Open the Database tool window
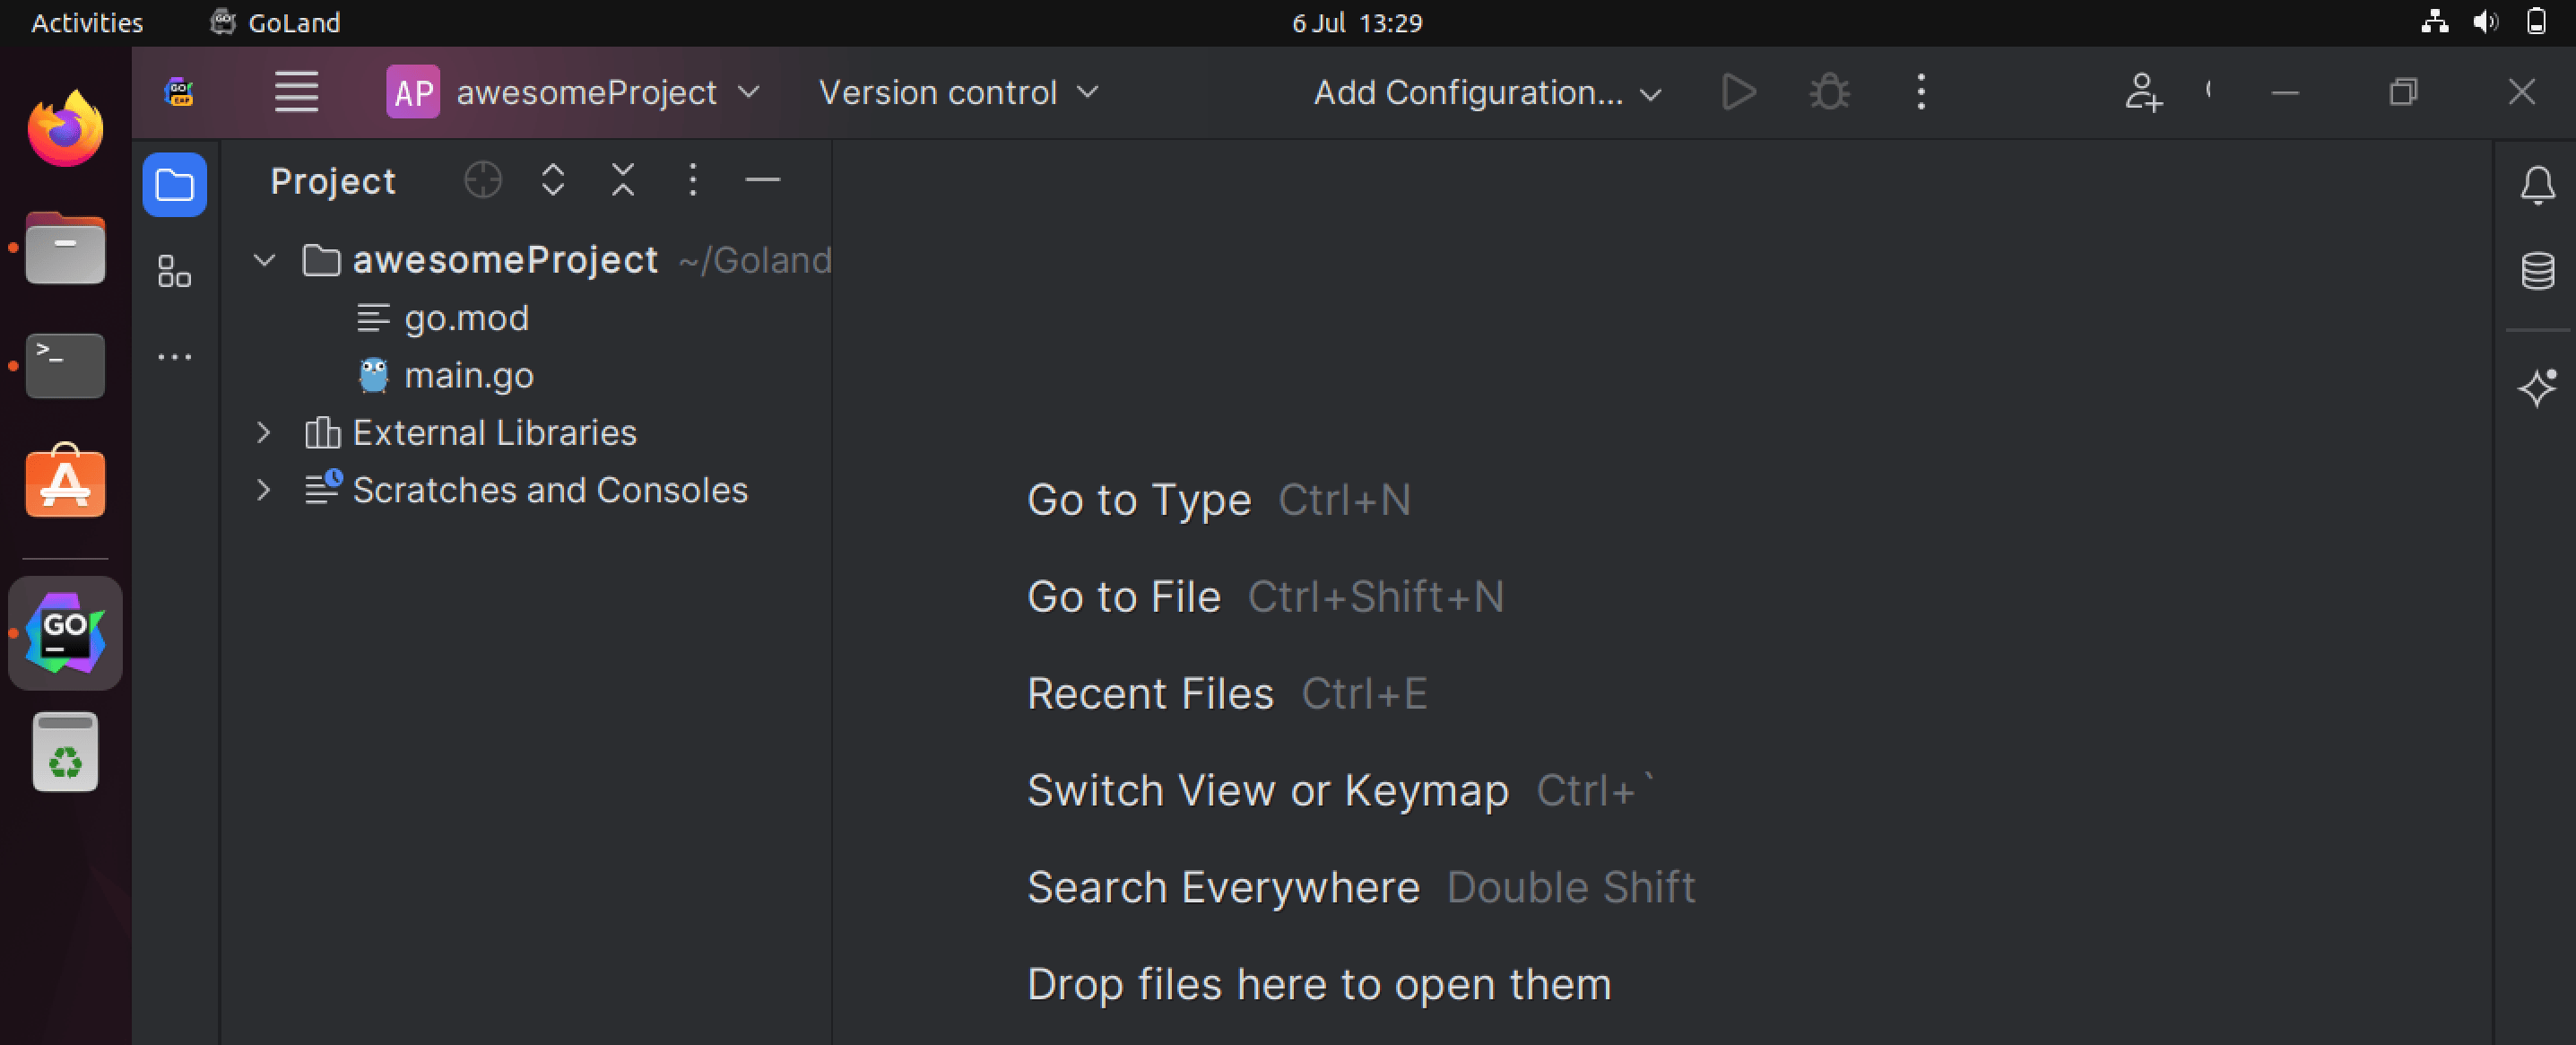Viewport: 2576px width, 1045px height. point(2537,271)
